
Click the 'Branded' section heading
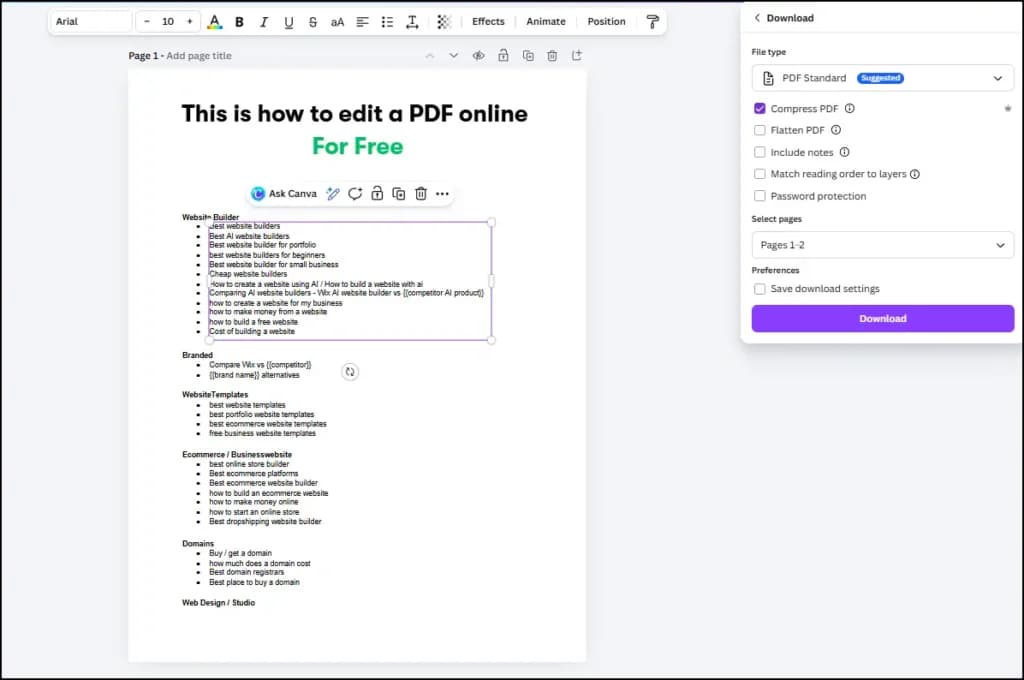pyautogui.click(x=197, y=355)
